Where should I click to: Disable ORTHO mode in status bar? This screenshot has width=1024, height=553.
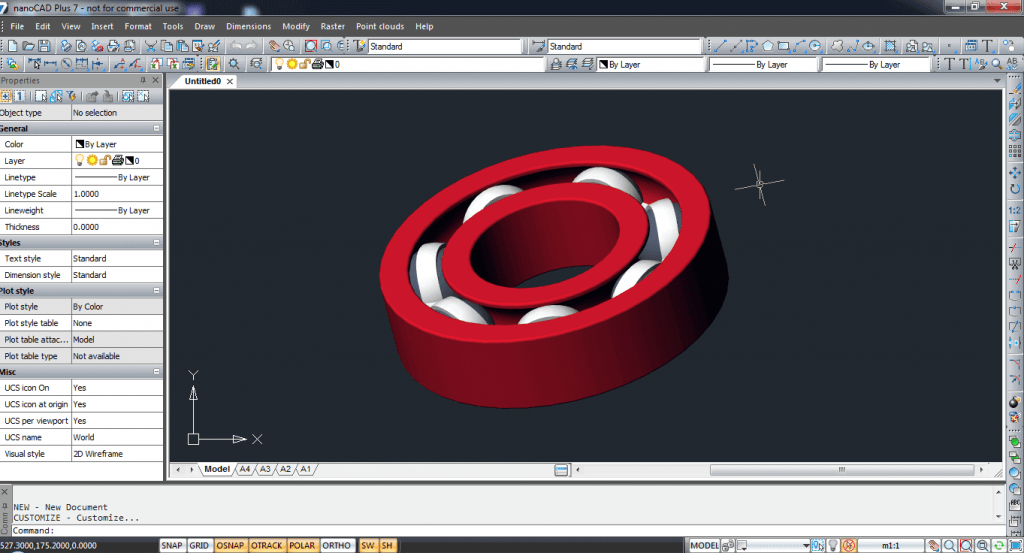337,545
